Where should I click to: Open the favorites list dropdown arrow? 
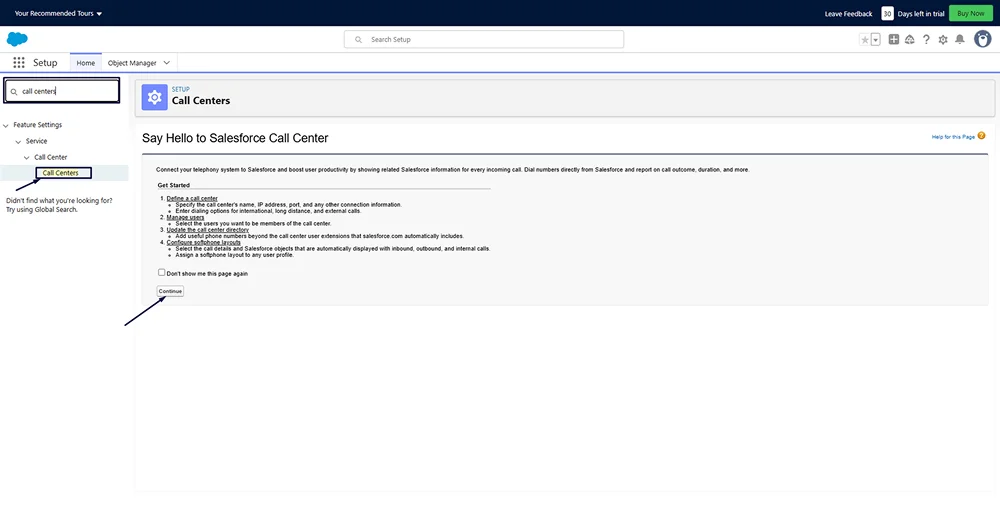tap(876, 40)
